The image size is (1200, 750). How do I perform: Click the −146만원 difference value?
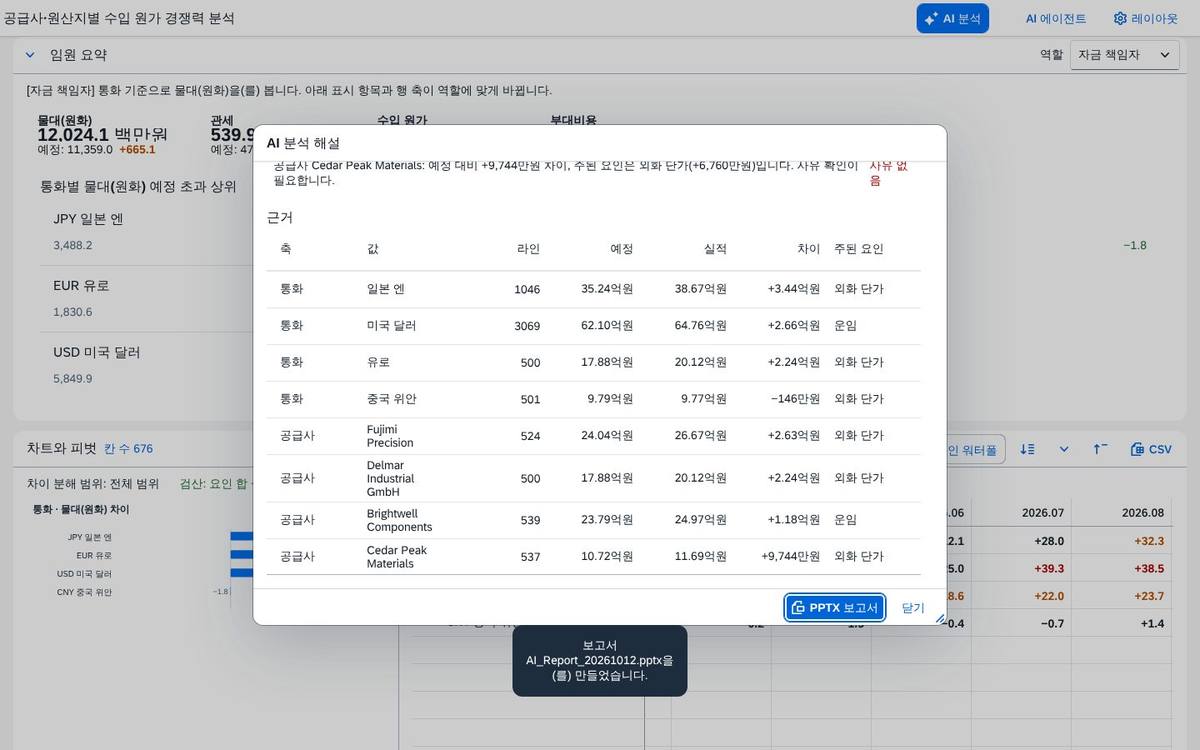point(796,399)
